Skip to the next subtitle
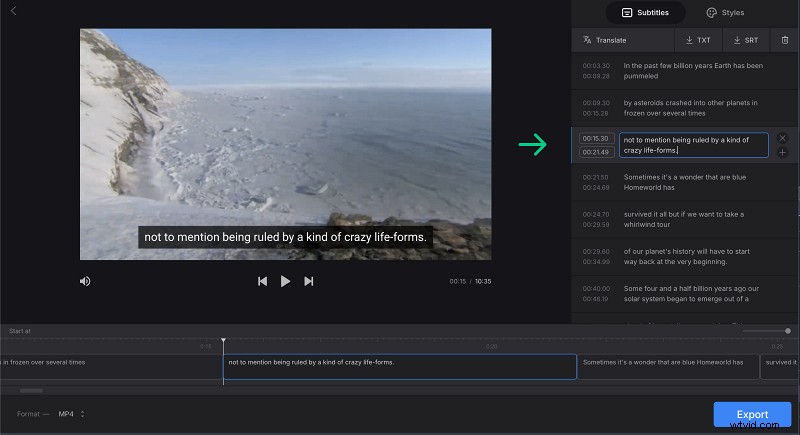 click(x=308, y=282)
